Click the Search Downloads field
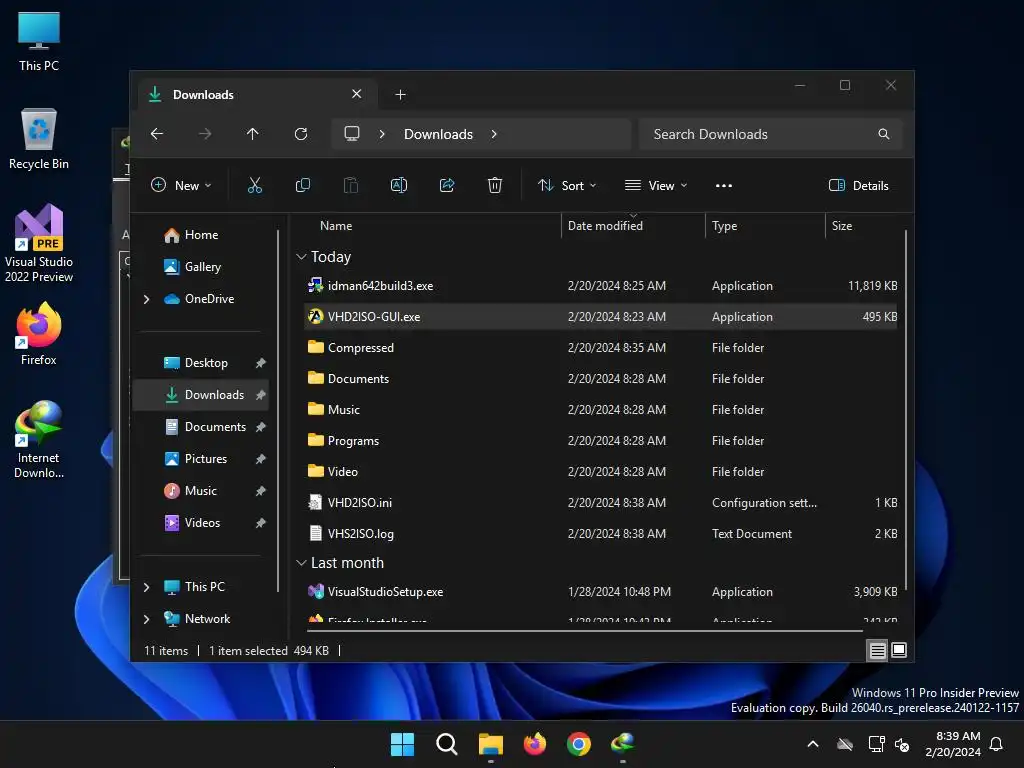This screenshot has height=768, width=1024. coord(771,134)
